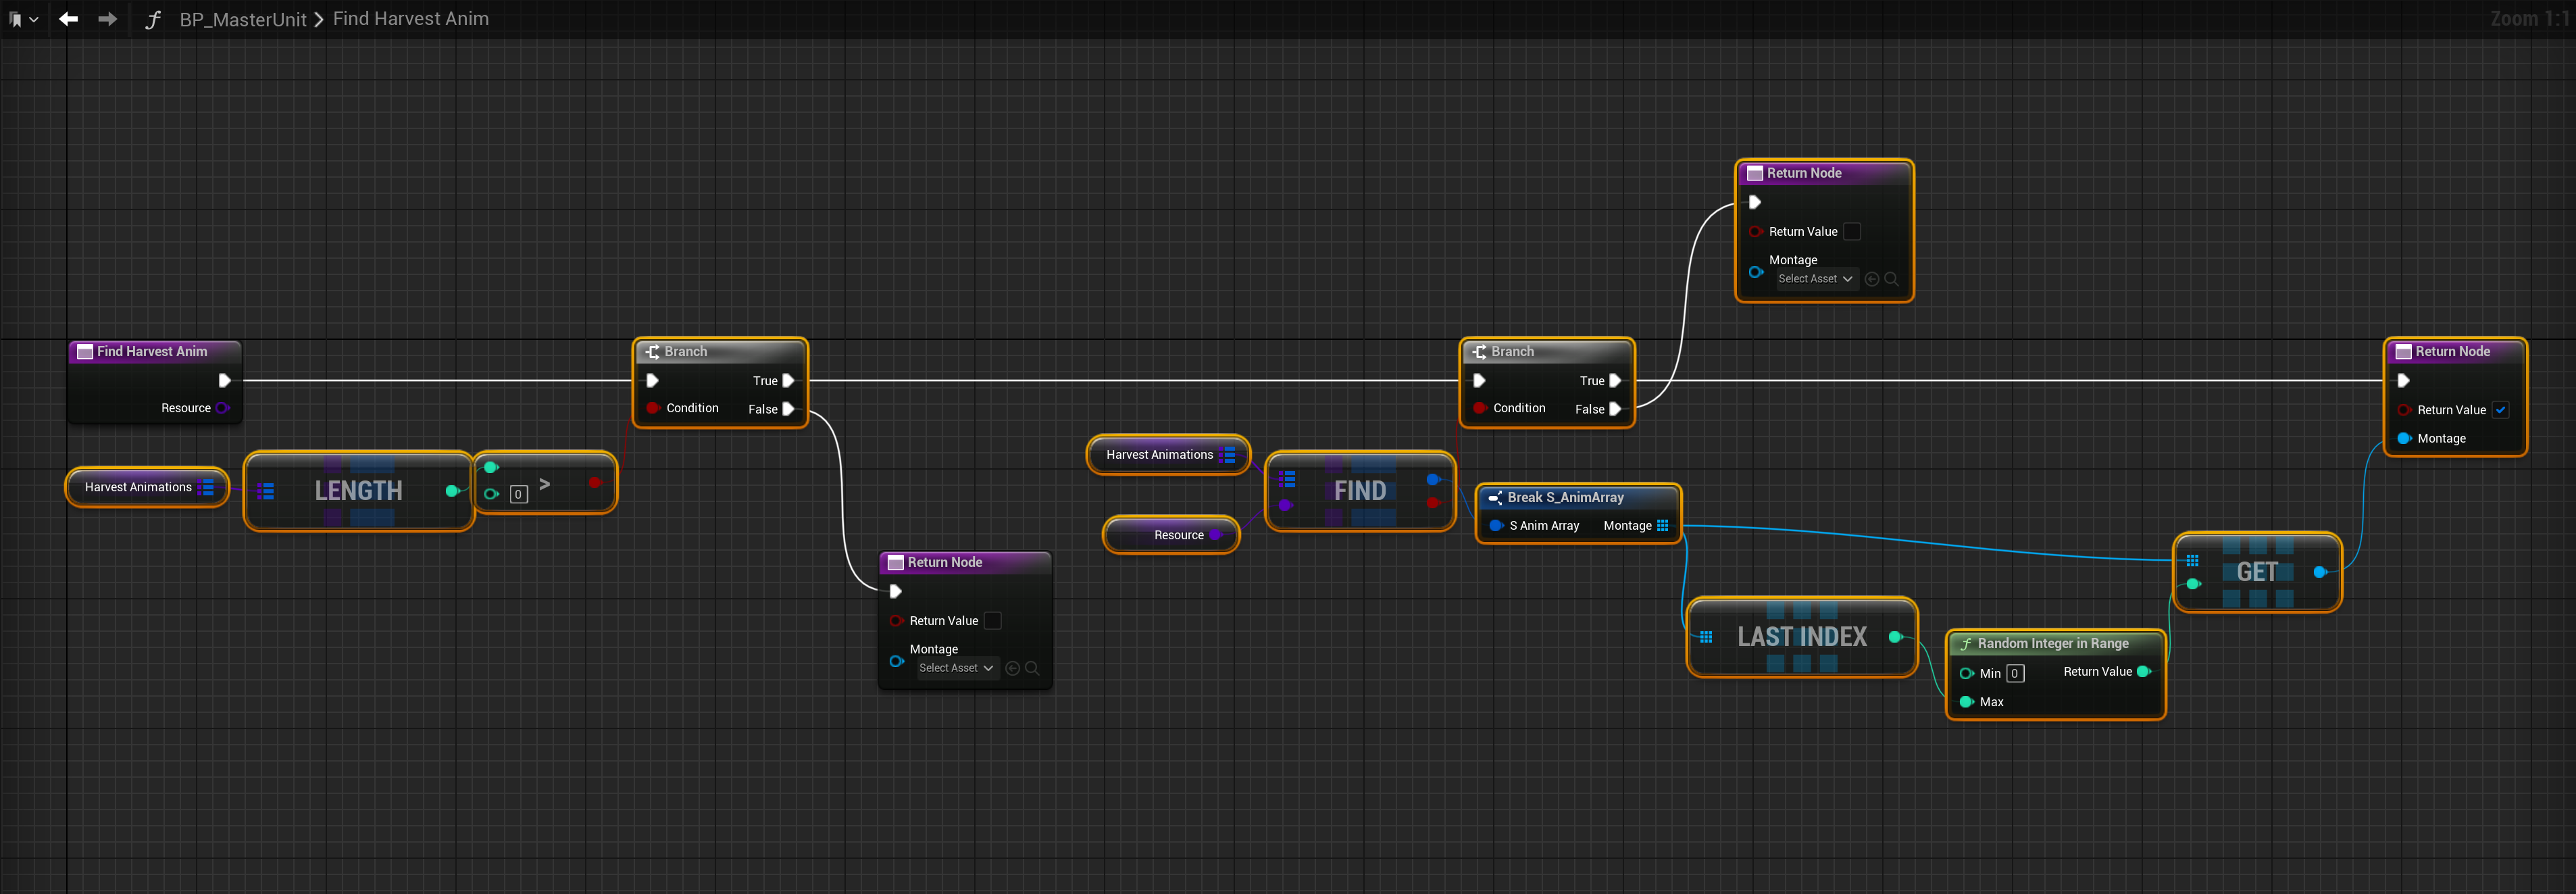Click Max pin on Random Integer in Range
The width and height of the screenshot is (2576, 894).
(x=1966, y=702)
